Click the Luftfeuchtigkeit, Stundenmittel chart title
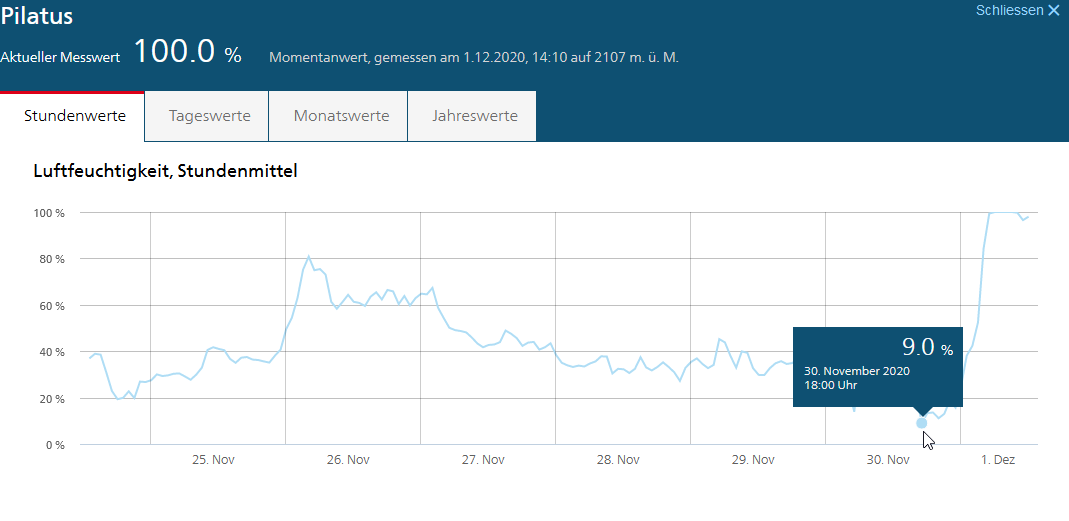This screenshot has width=1069, height=521. tap(165, 171)
